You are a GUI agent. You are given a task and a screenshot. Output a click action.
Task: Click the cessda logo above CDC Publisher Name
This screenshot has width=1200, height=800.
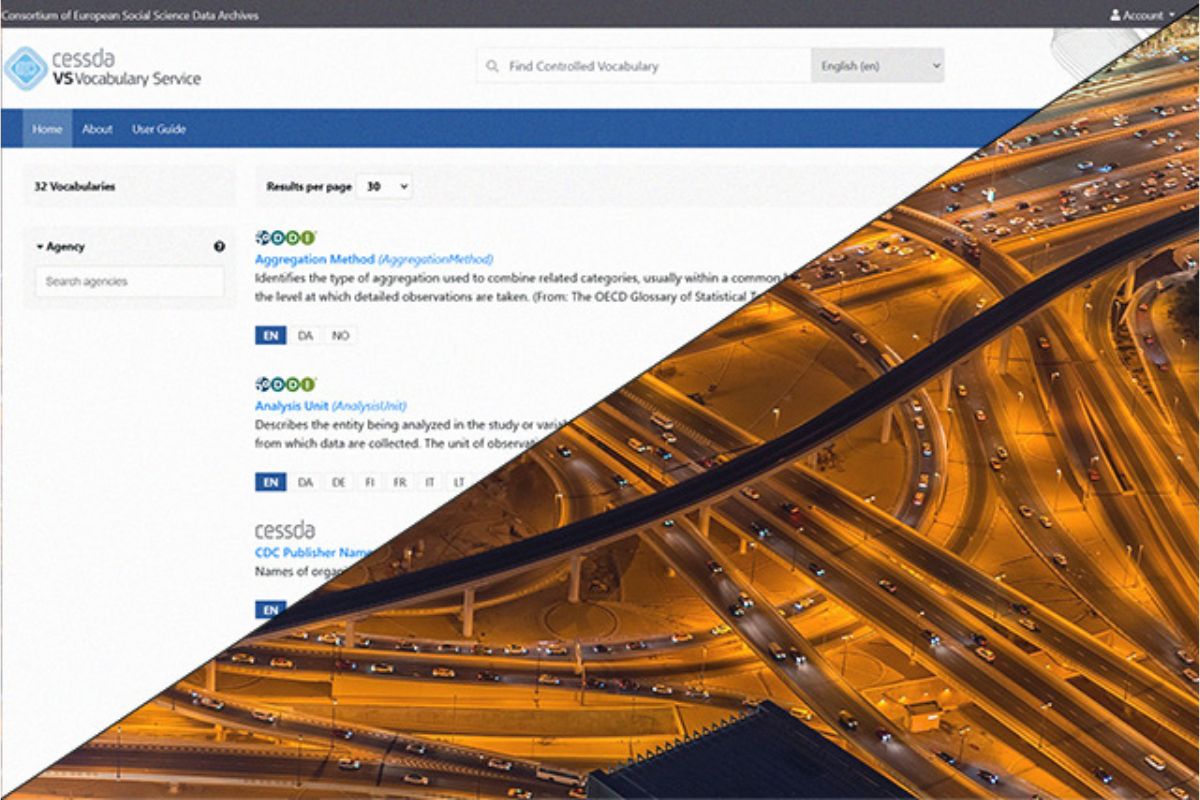285,530
